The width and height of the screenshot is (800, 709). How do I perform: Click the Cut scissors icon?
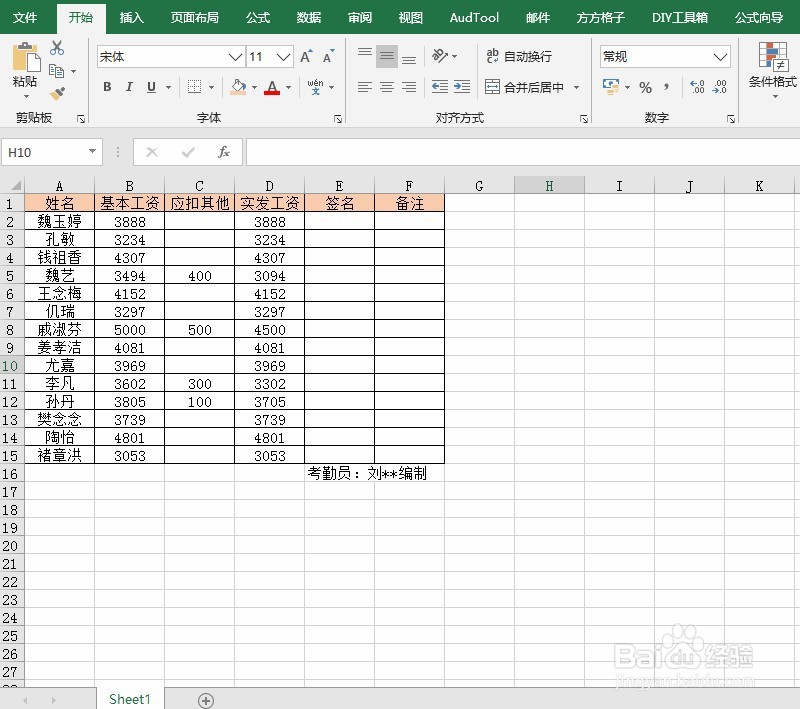[57, 48]
